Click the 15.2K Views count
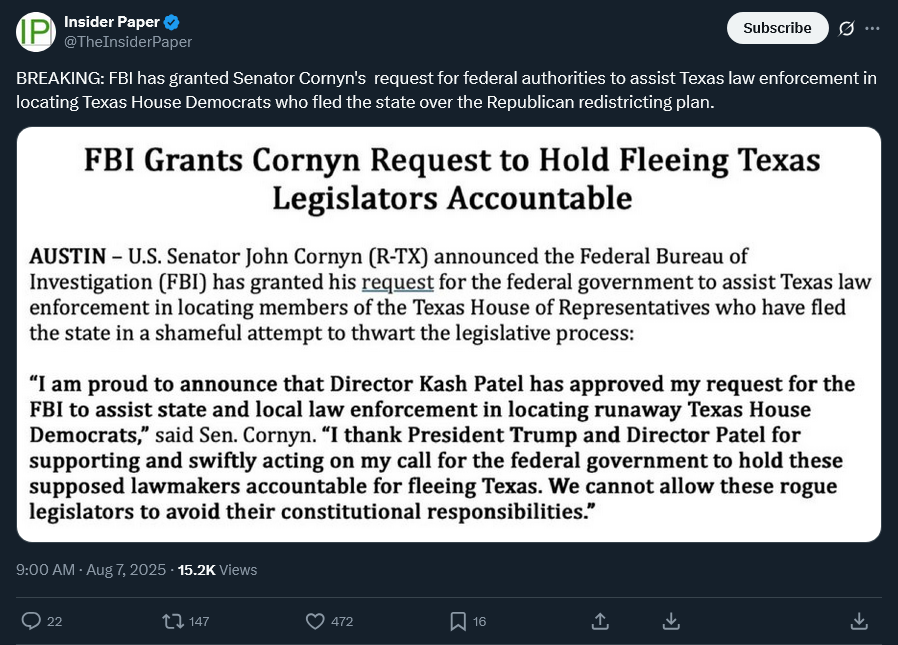Screen dimensions: 898x645 click(x=217, y=569)
